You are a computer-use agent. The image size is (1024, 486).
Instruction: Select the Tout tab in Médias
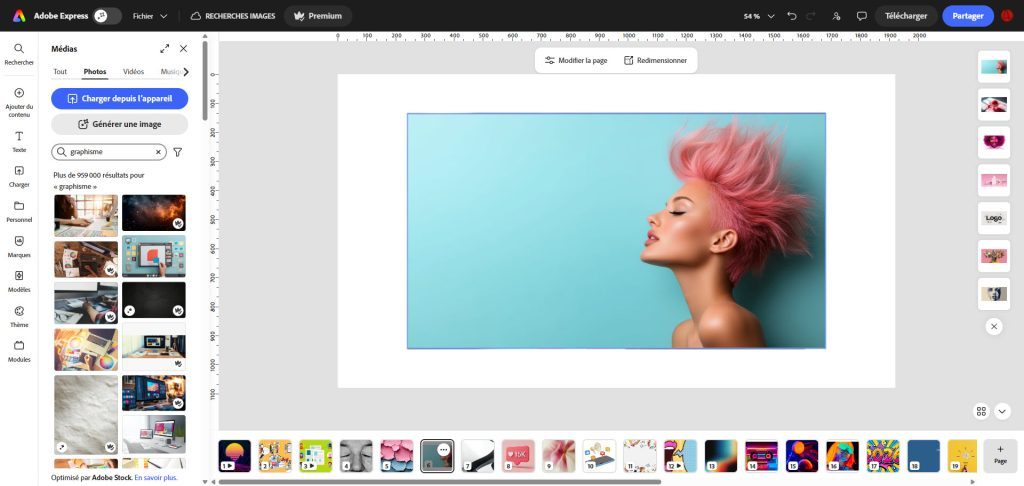pyautogui.click(x=60, y=72)
